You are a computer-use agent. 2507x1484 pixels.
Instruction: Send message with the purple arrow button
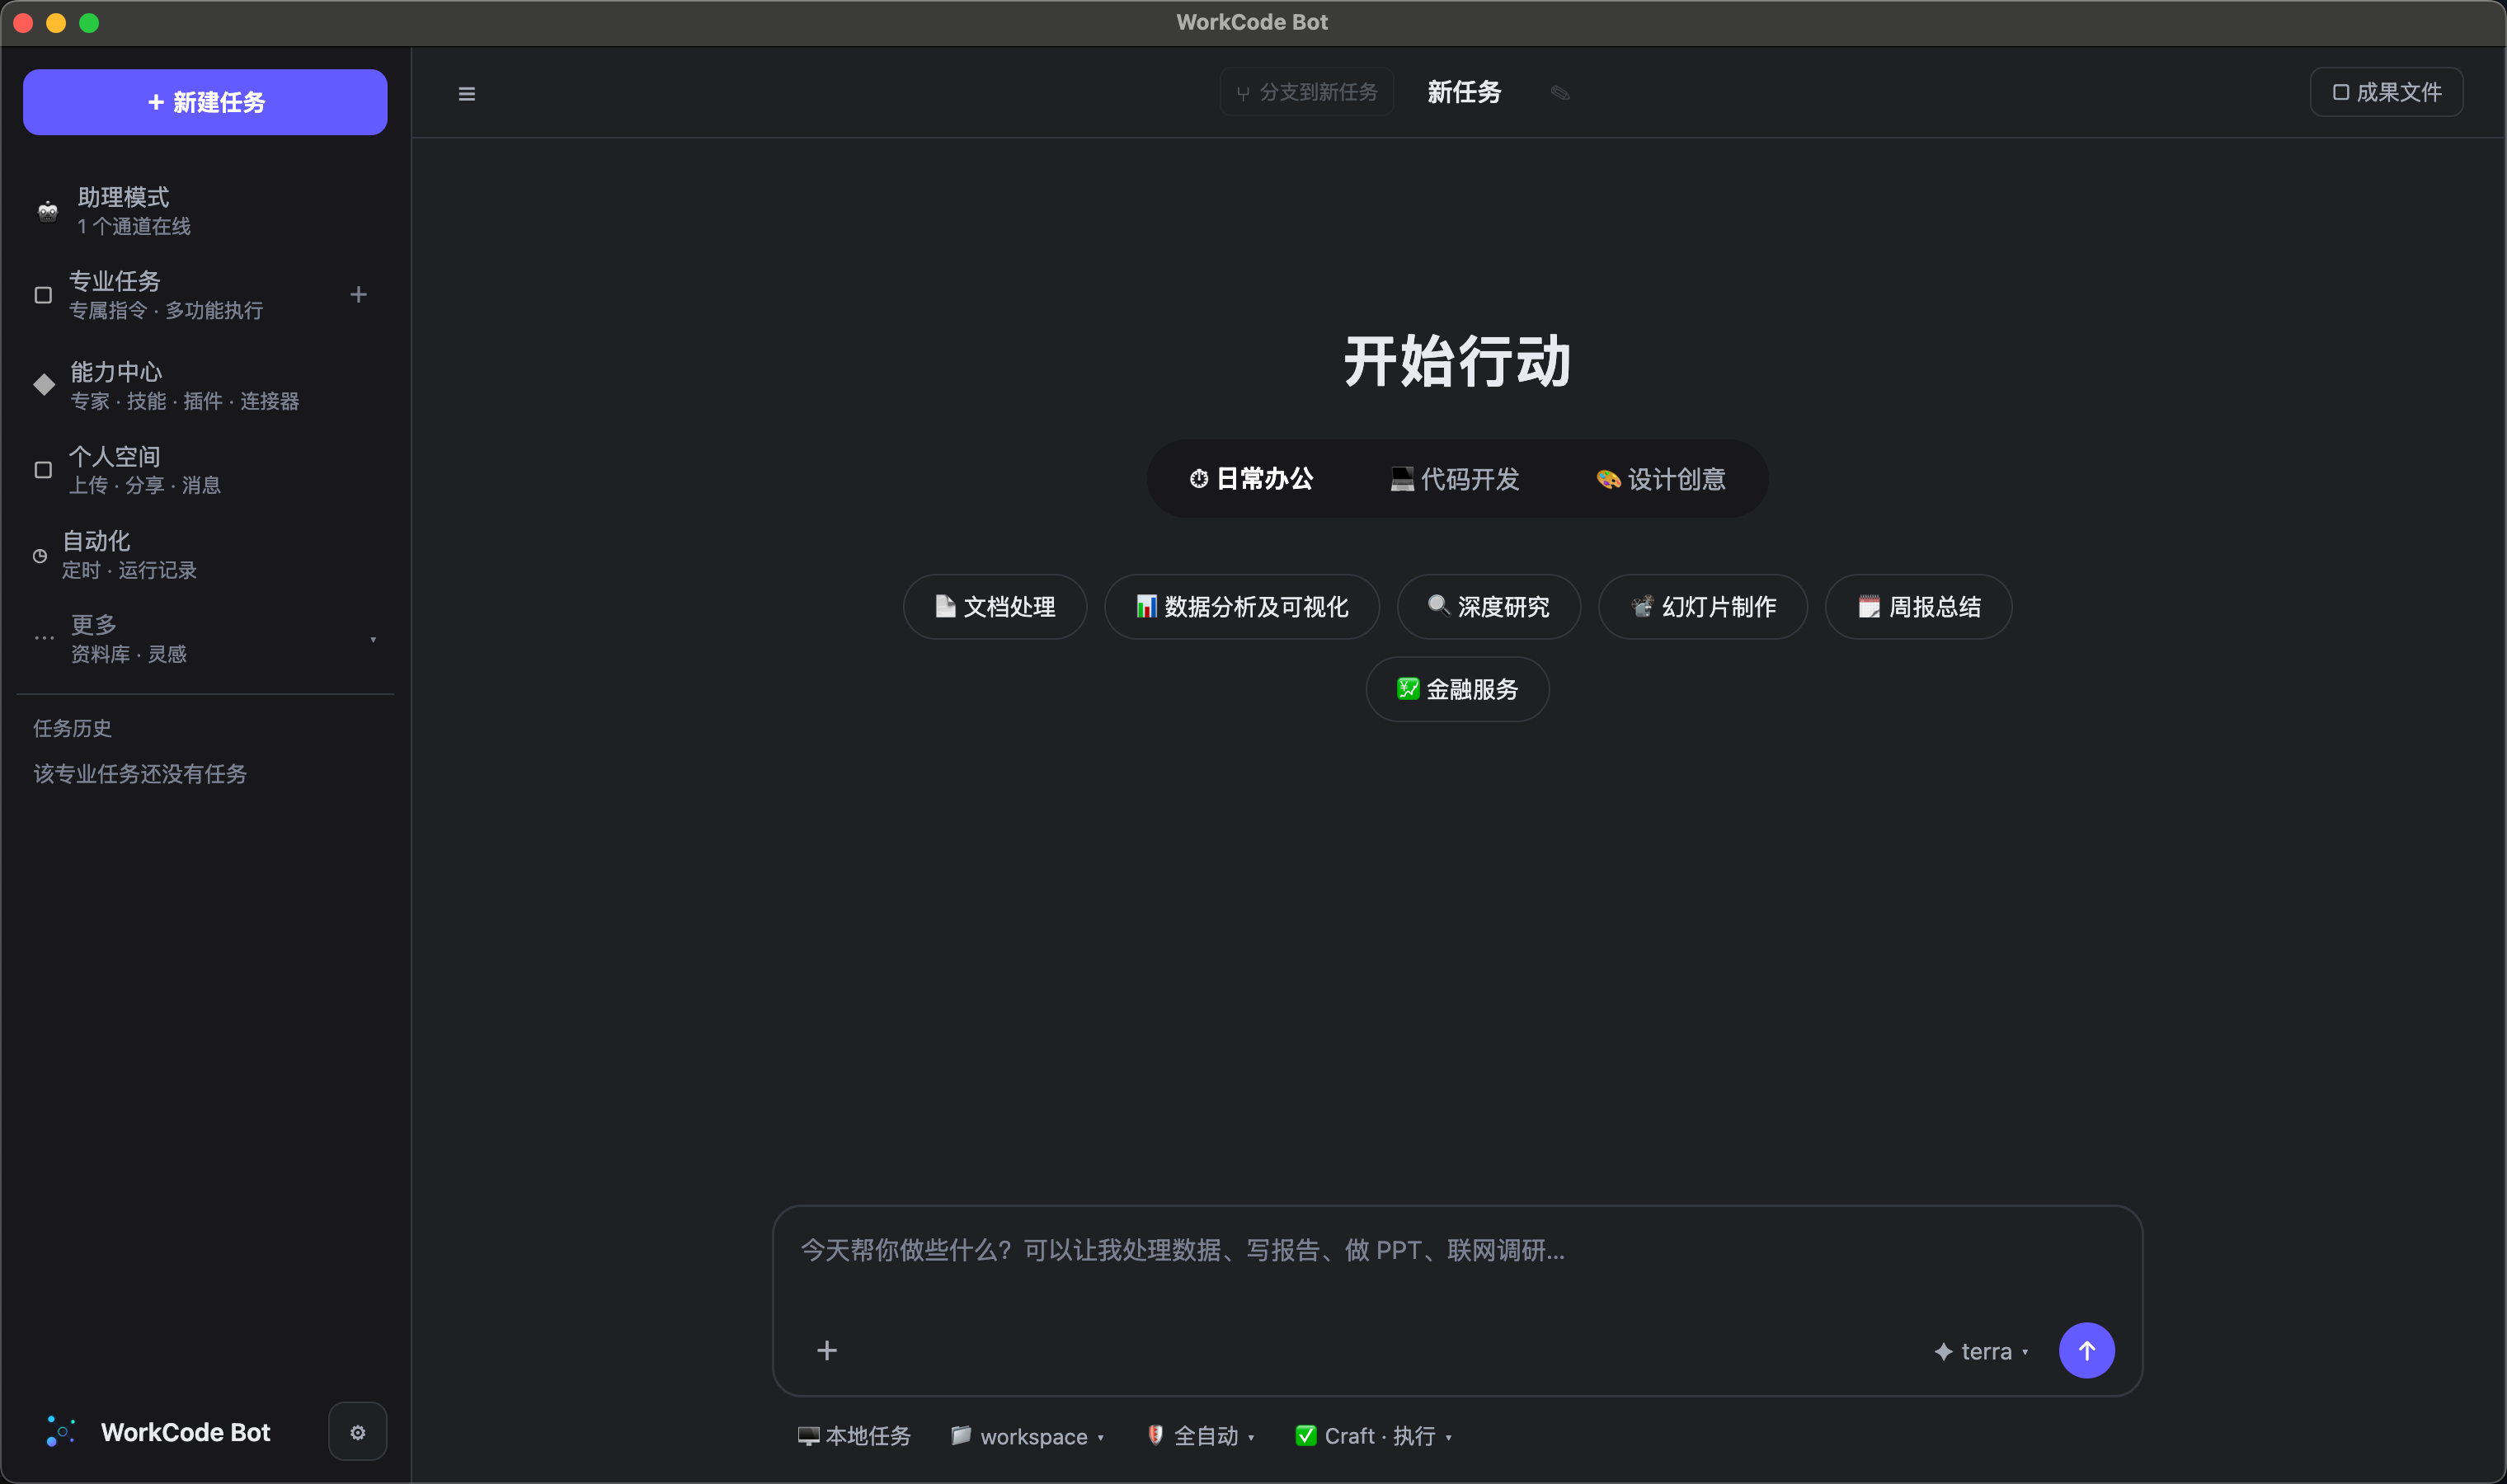[2086, 1350]
